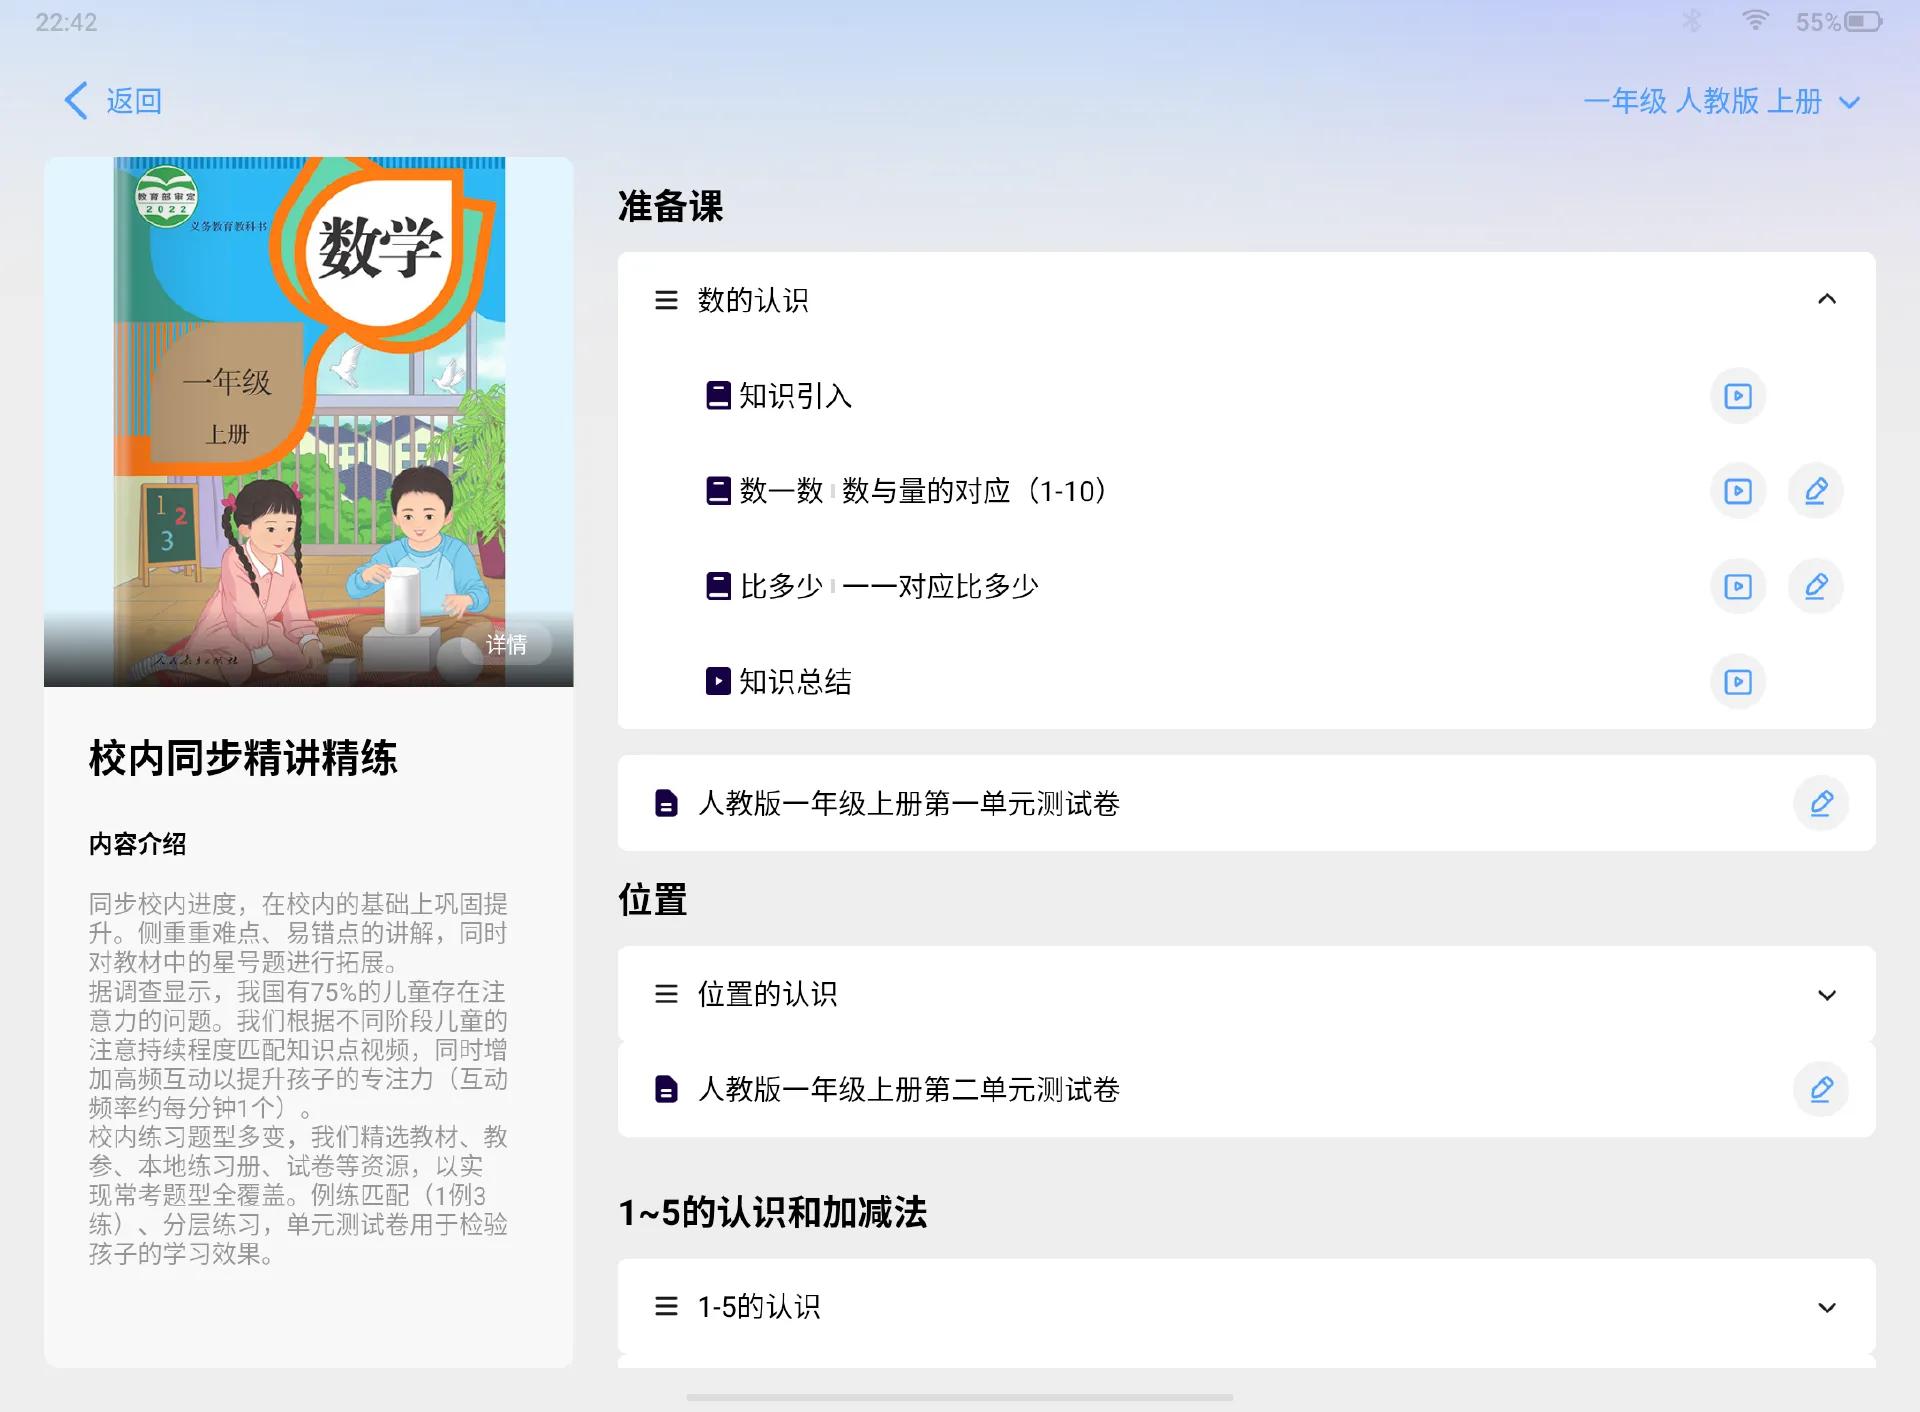Viewport: 1920px width, 1412px height.
Task: Open the pencil icon for 第二单元测试卷
Action: (1821, 1089)
